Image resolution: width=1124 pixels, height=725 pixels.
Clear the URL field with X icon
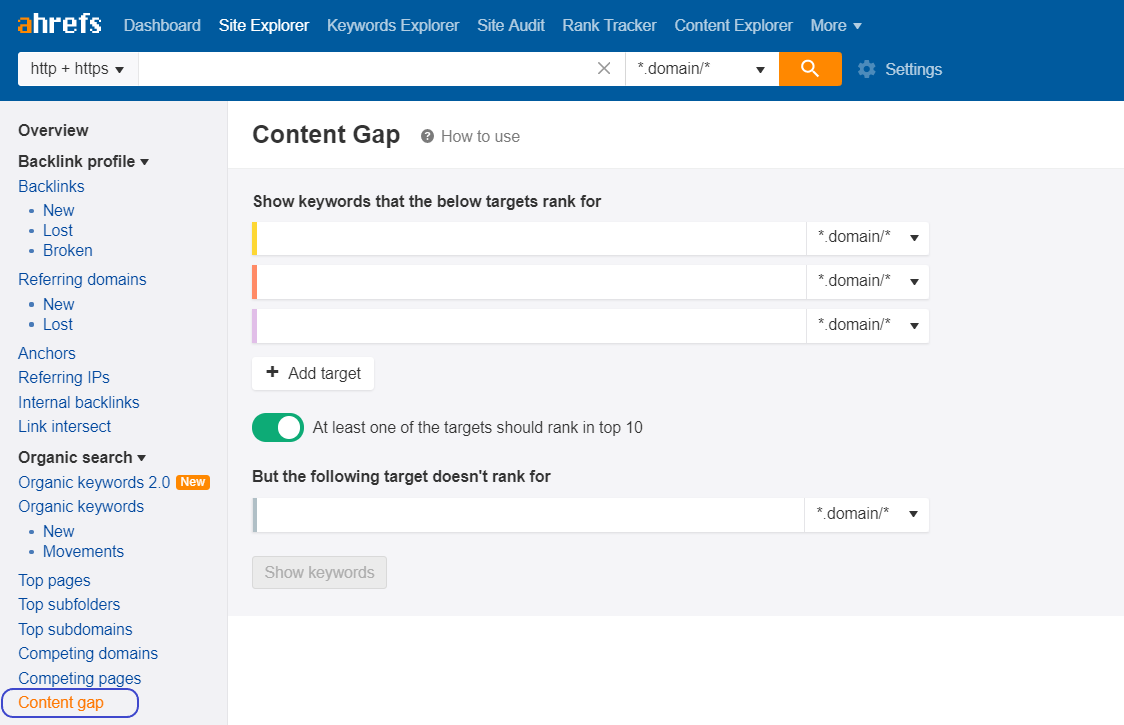click(x=604, y=69)
